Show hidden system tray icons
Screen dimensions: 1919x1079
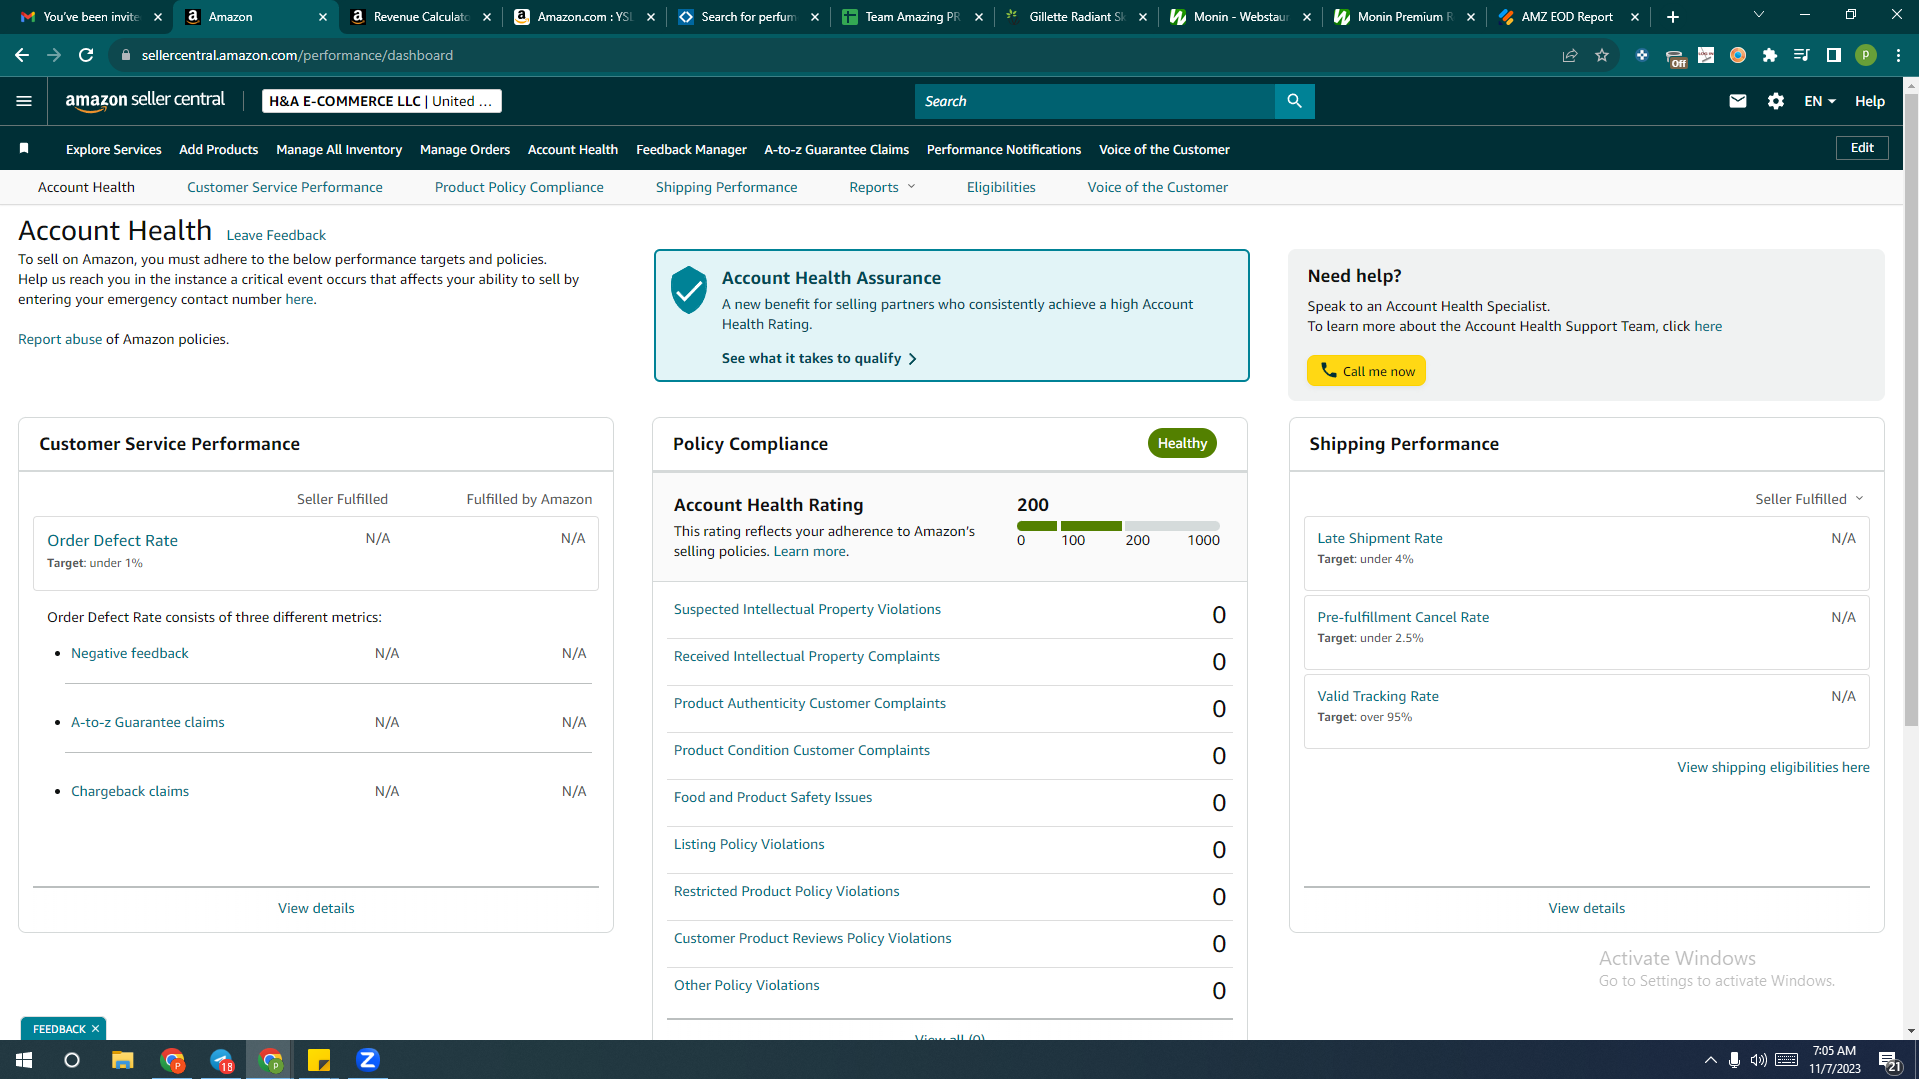click(1711, 1060)
